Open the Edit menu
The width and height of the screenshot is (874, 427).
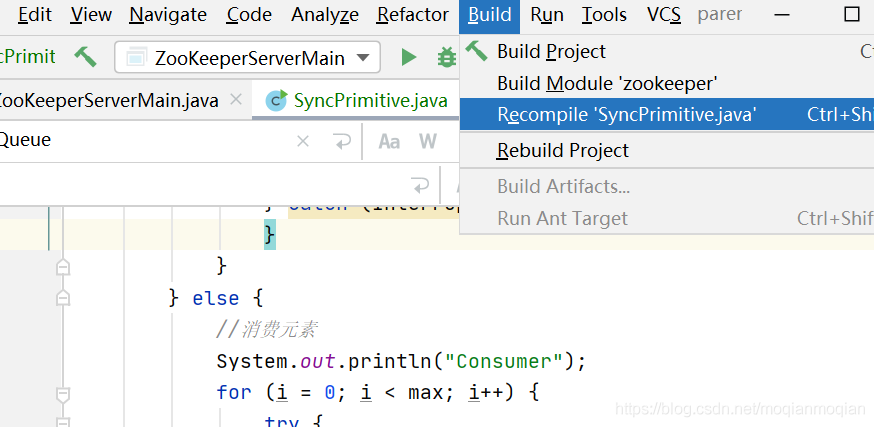pos(34,14)
